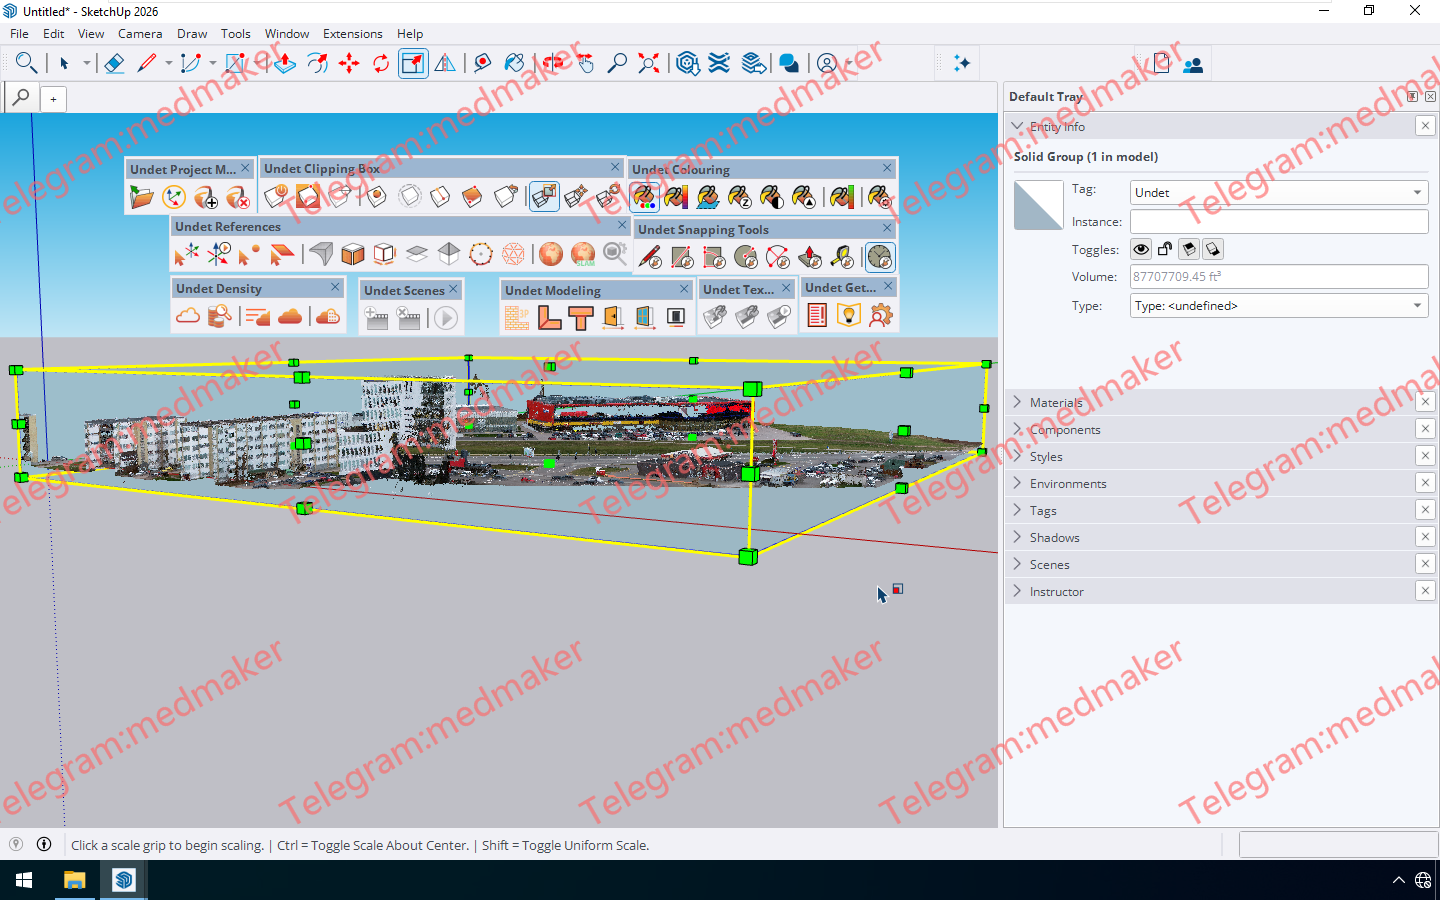Pick the Rotate tool with red circular arrows
Image resolution: width=1440 pixels, height=900 pixels.
tap(381, 64)
